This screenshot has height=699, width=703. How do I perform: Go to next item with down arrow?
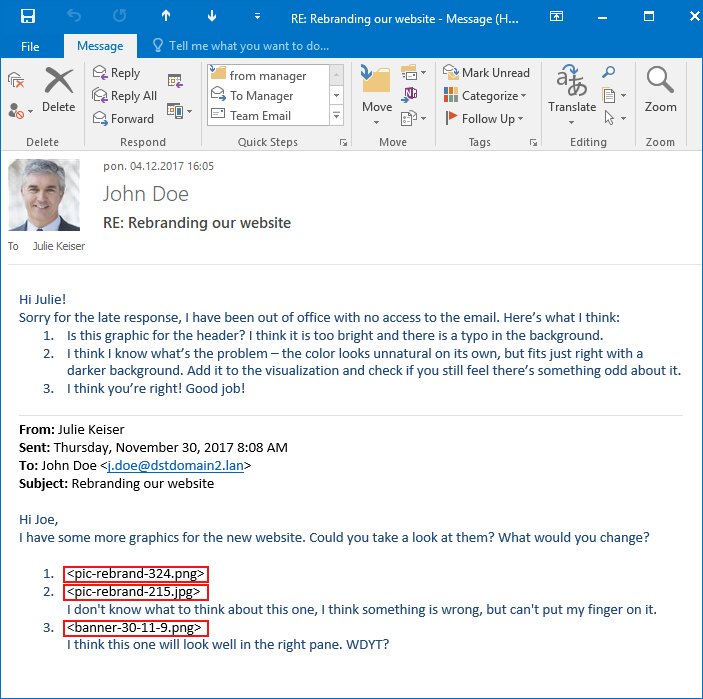point(212,16)
